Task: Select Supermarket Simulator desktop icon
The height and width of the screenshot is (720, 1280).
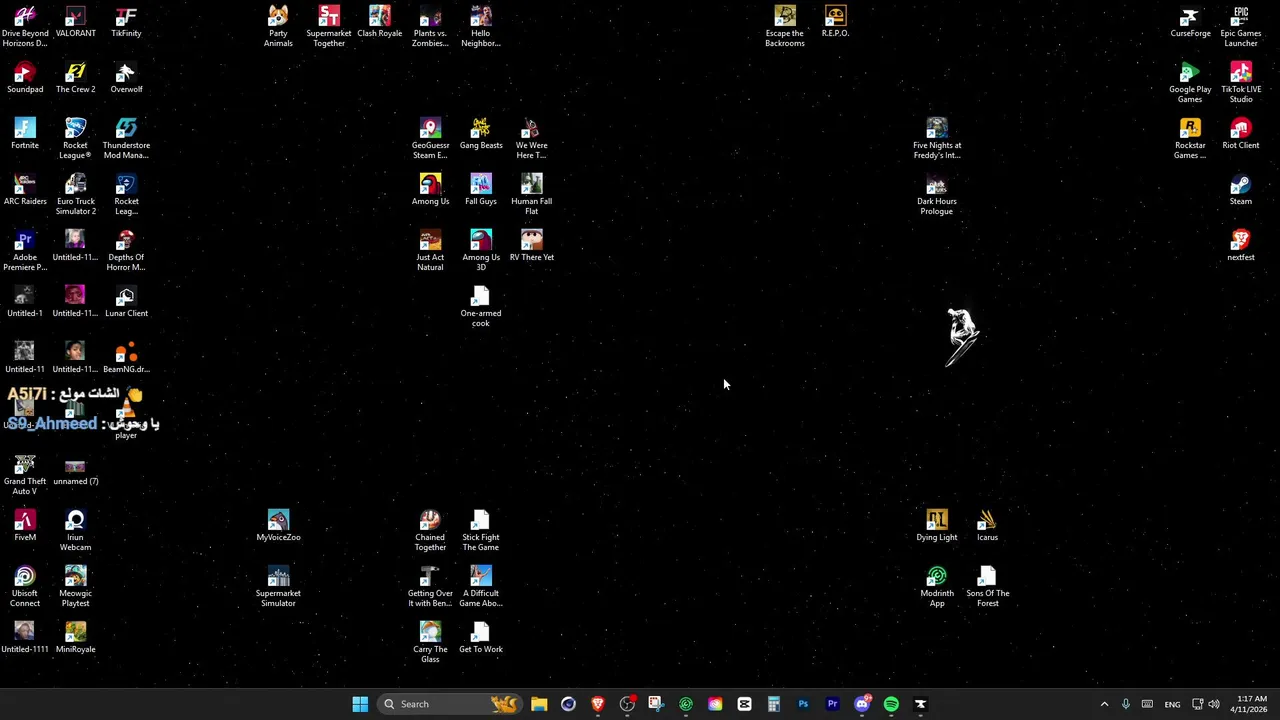Action: (278, 587)
